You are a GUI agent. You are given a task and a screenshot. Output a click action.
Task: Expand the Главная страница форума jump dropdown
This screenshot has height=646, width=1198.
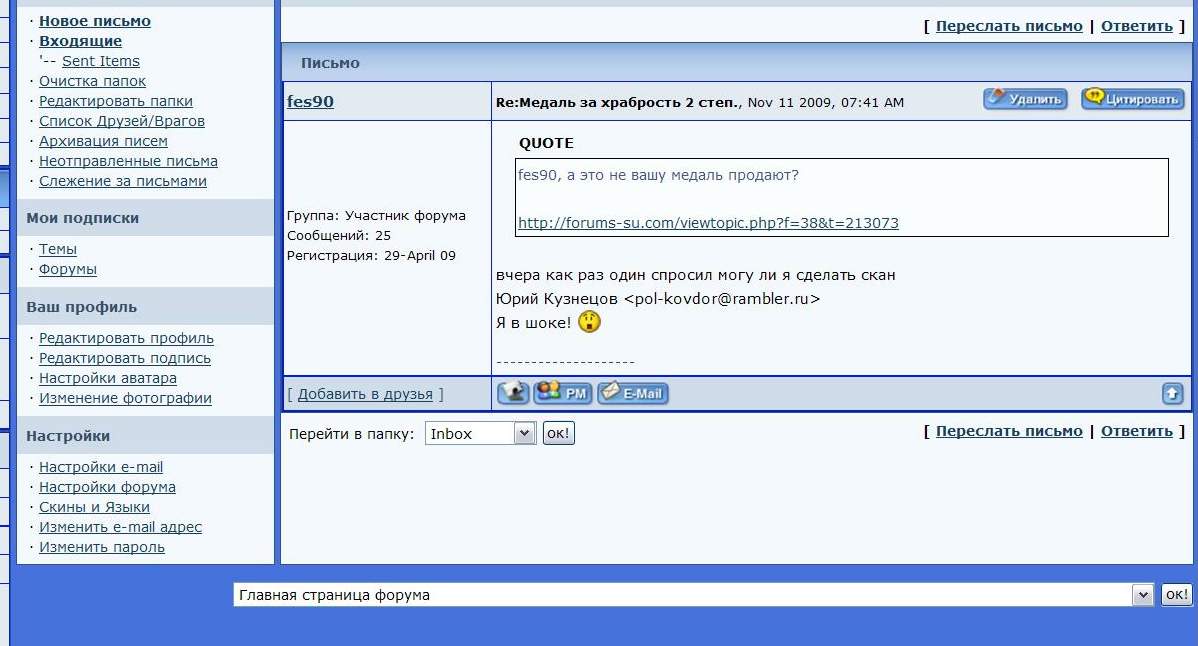tap(1143, 595)
